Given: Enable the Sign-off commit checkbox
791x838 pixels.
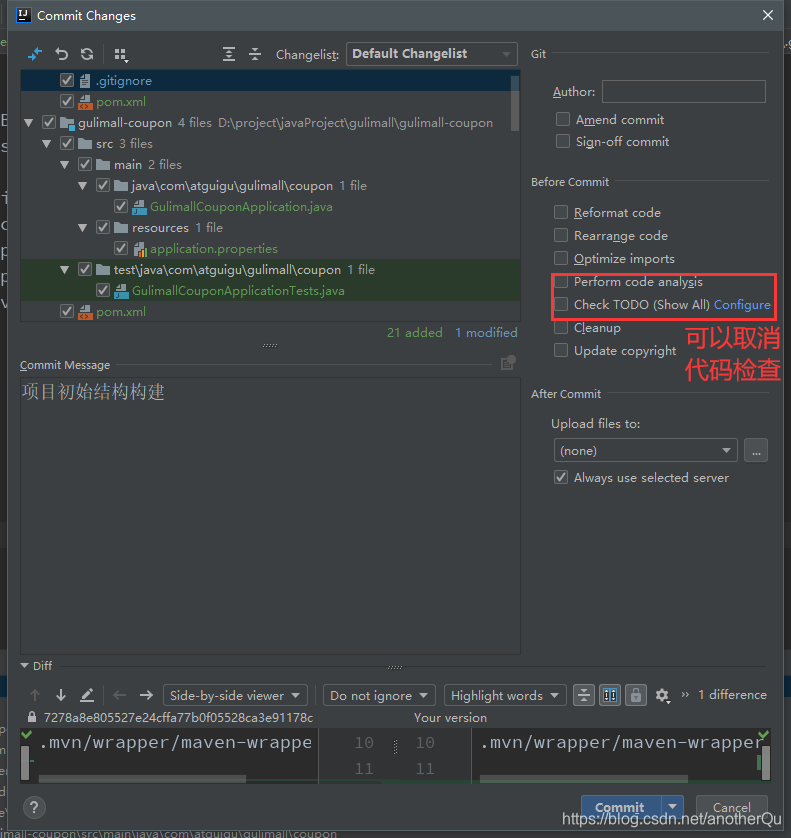Looking at the screenshot, I should point(563,141).
